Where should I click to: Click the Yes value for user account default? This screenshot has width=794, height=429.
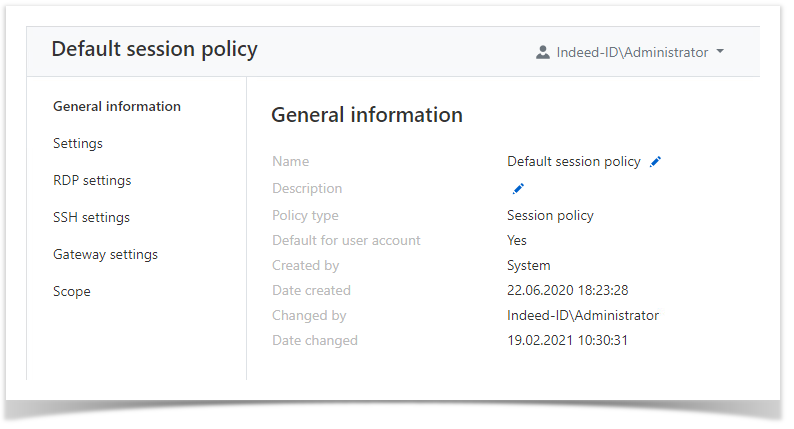tap(517, 241)
